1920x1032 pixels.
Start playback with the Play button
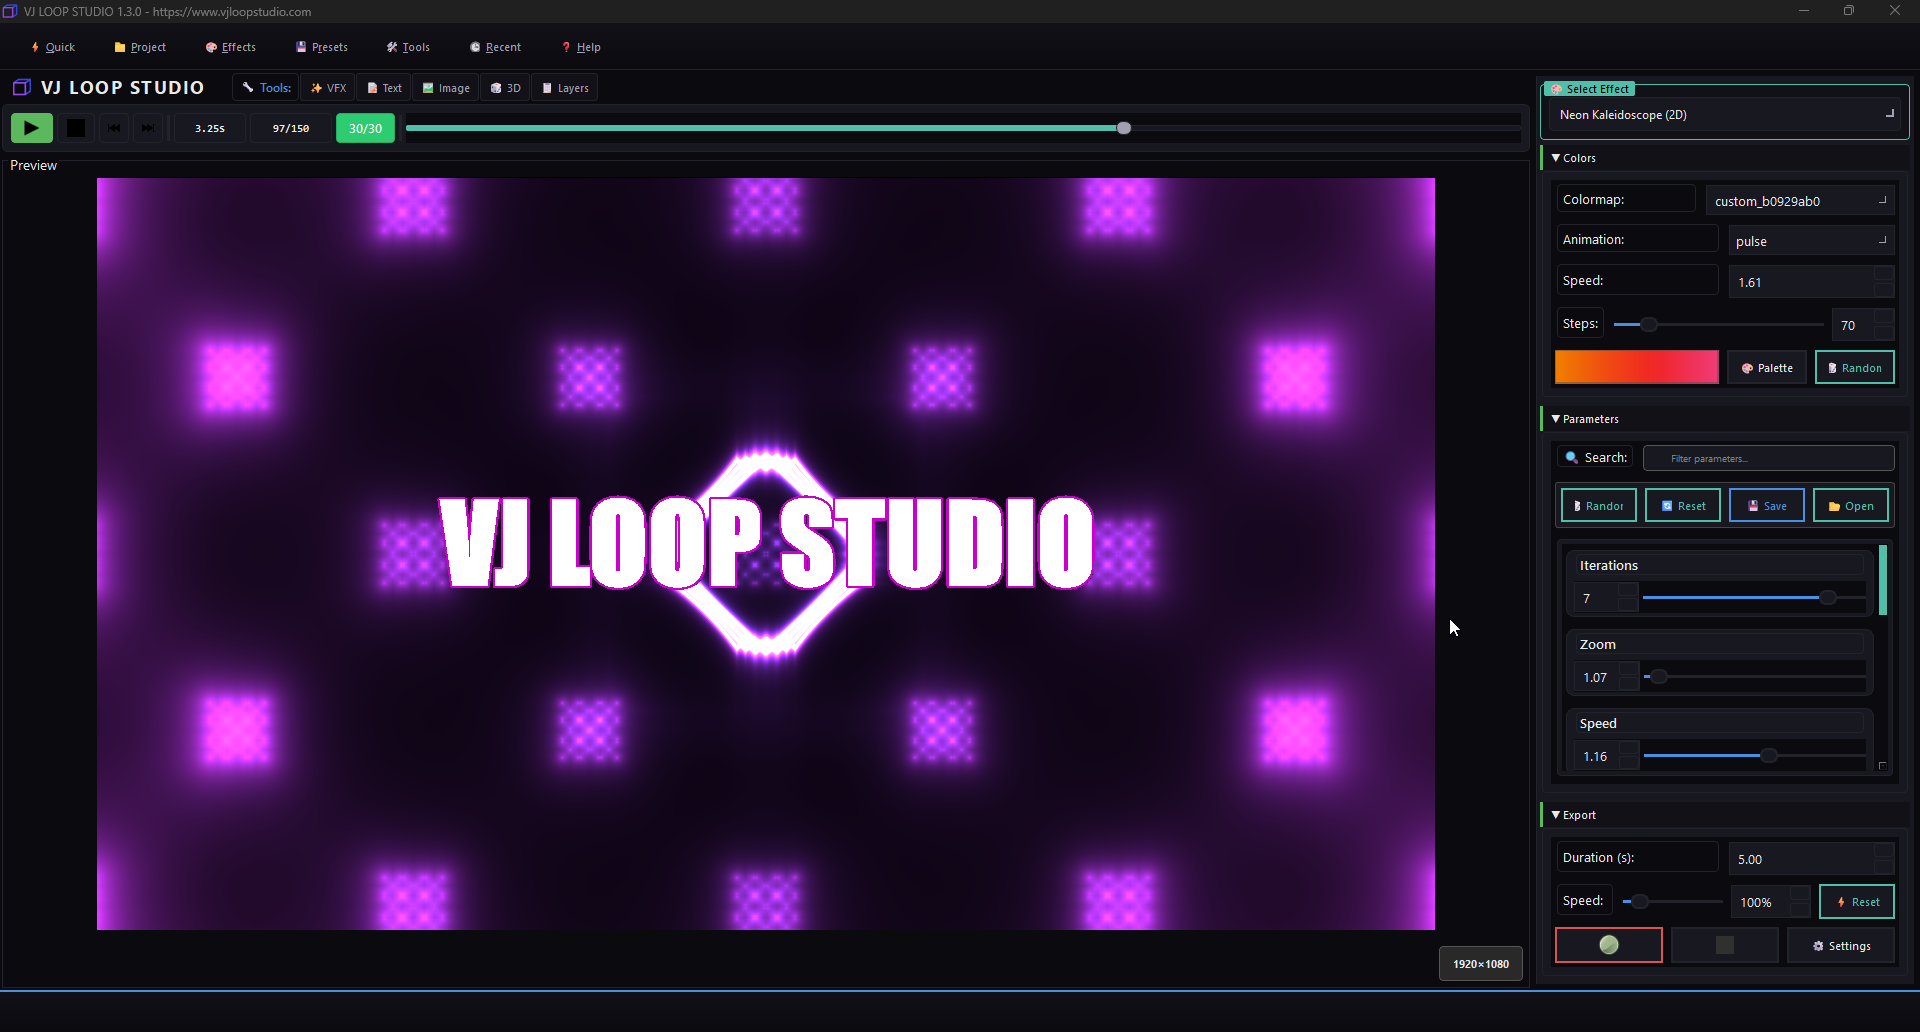pyautogui.click(x=31, y=127)
